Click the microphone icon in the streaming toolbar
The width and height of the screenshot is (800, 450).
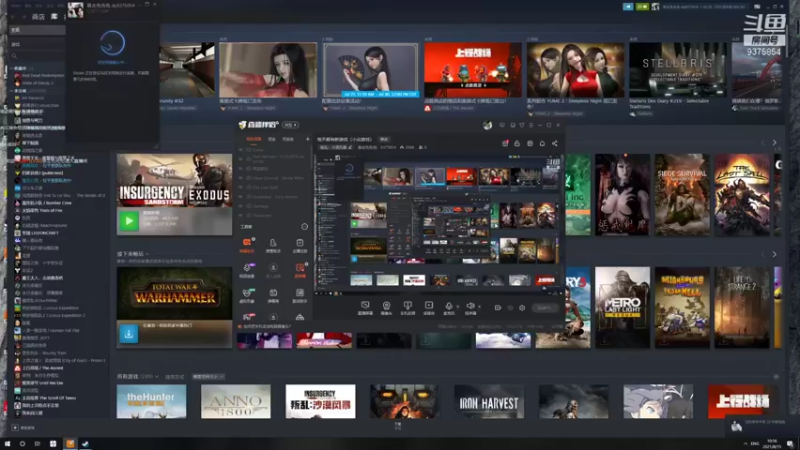(449, 306)
